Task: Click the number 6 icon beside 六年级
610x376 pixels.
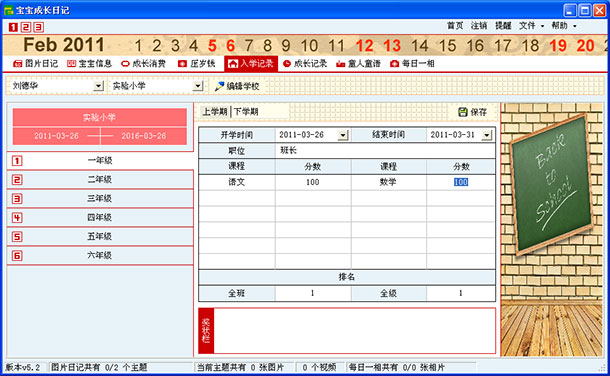Action: pyautogui.click(x=17, y=256)
